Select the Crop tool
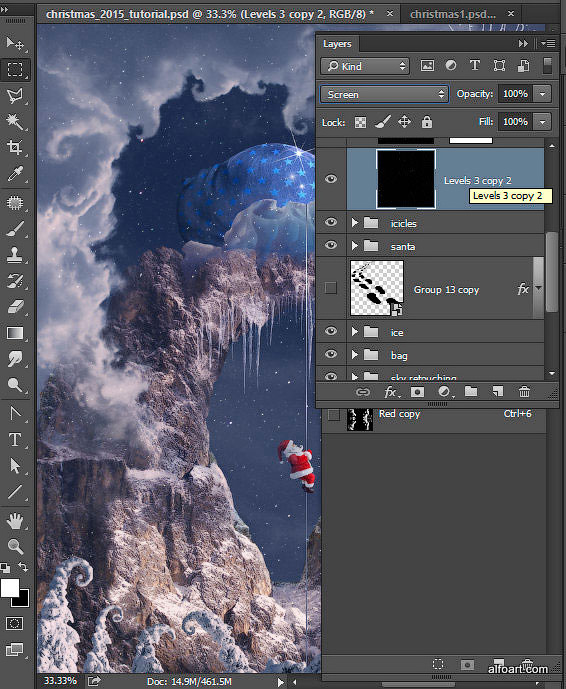566x689 pixels. pyautogui.click(x=15, y=147)
